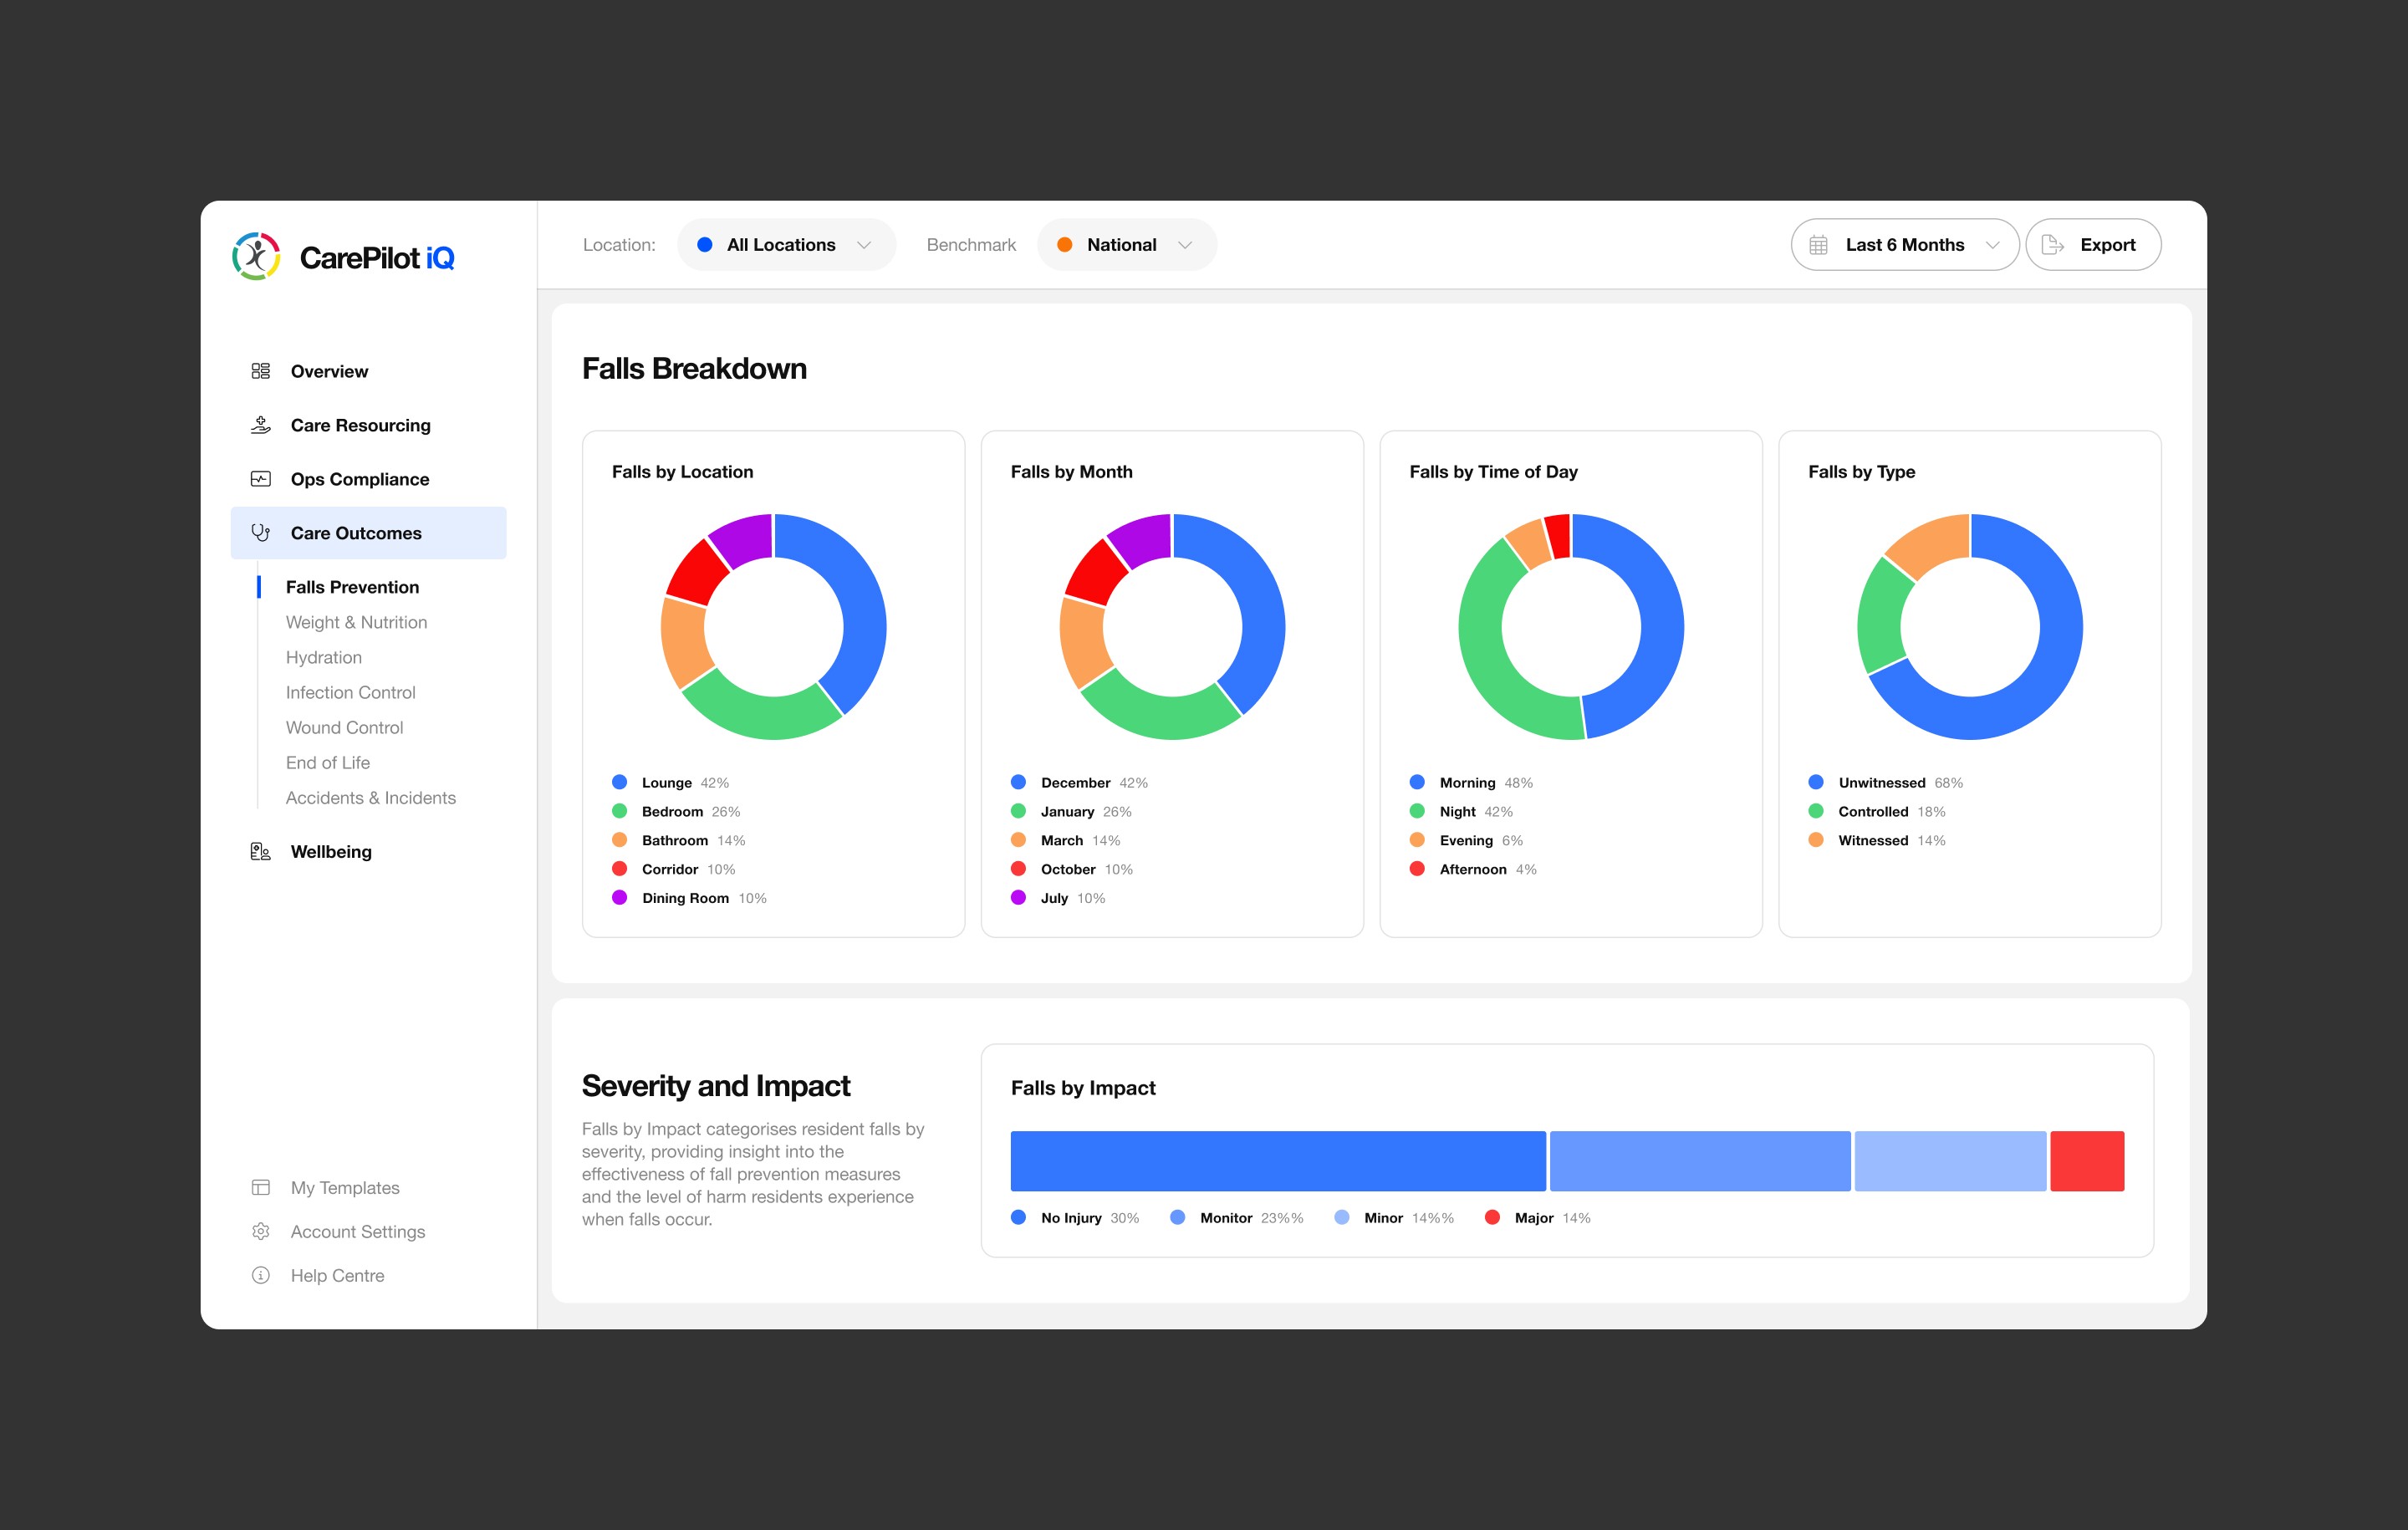Open the Hydration page link

(323, 657)
